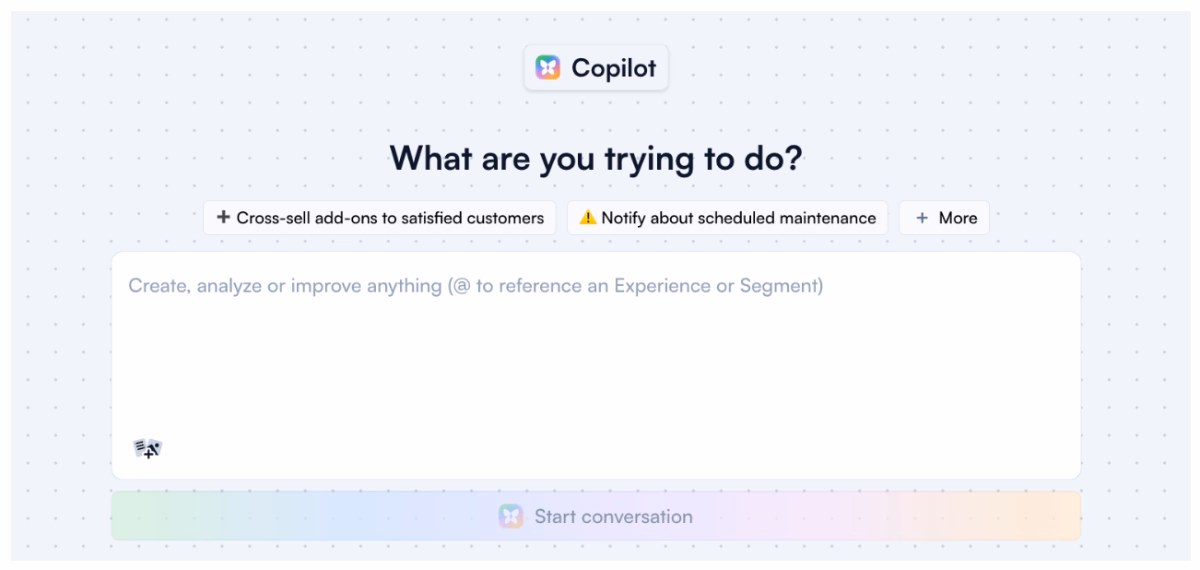Click the What are you trying to do? heading
The height and width of the screenshot is (570, 1200).
(596, 158)
